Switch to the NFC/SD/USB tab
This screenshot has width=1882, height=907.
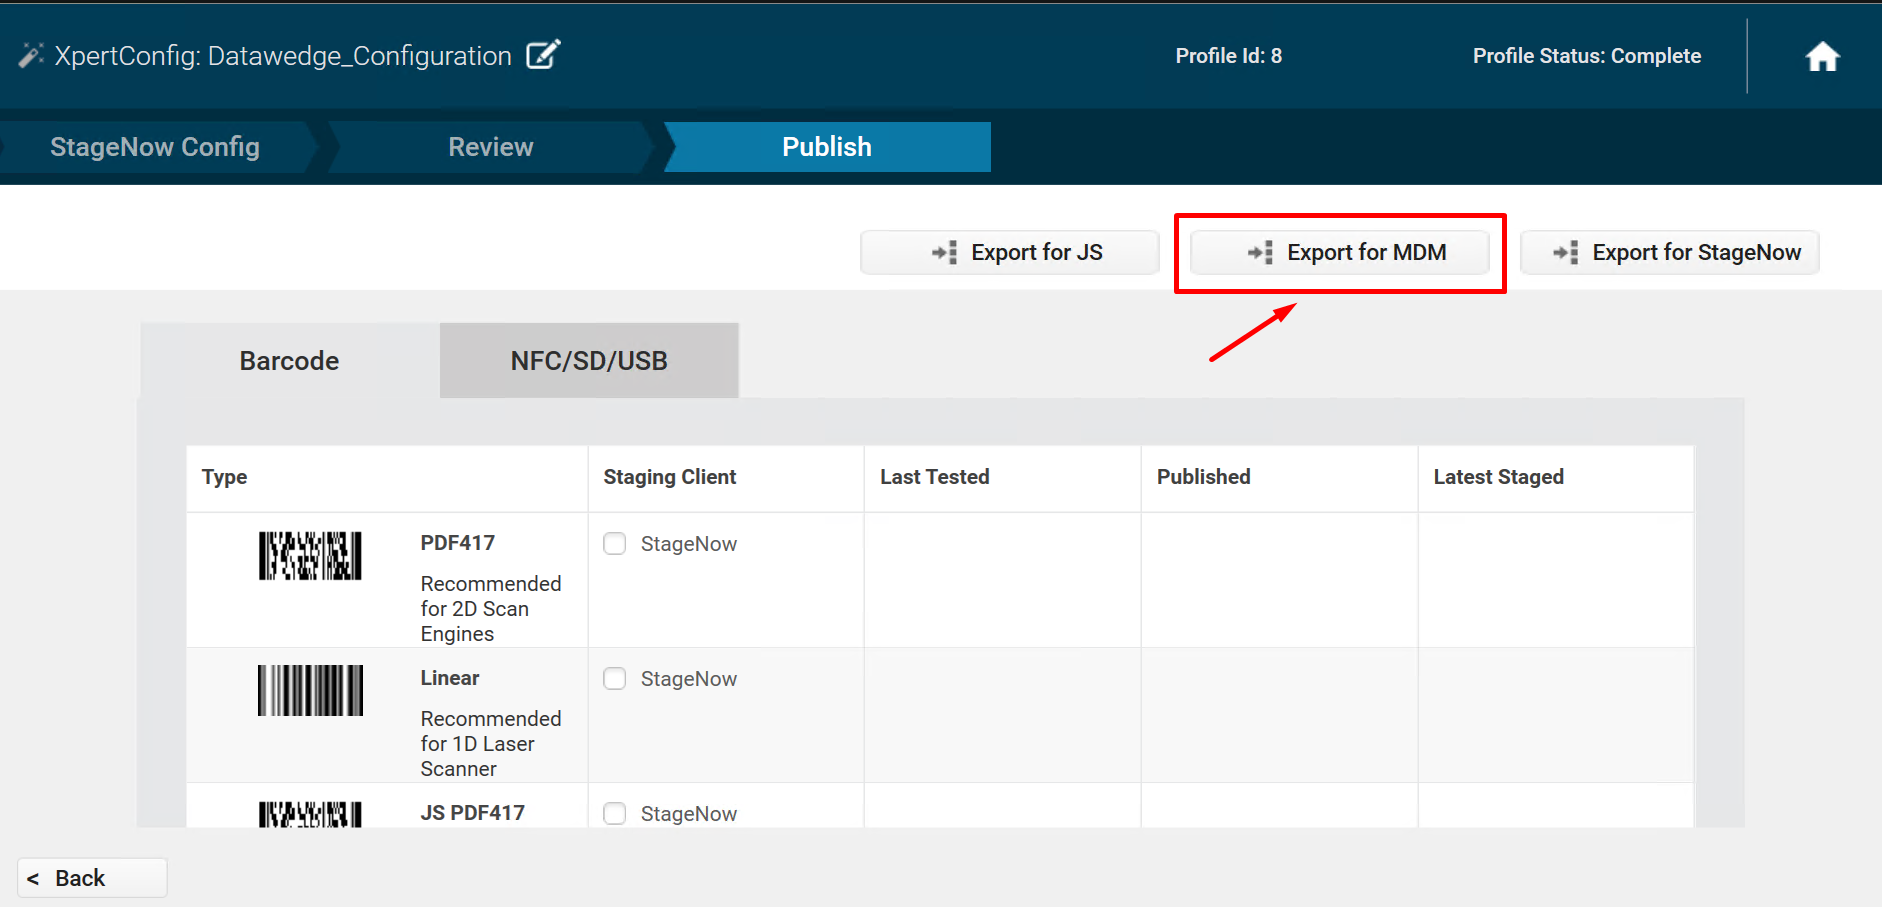pyautogui.click(x=588, y=361)
